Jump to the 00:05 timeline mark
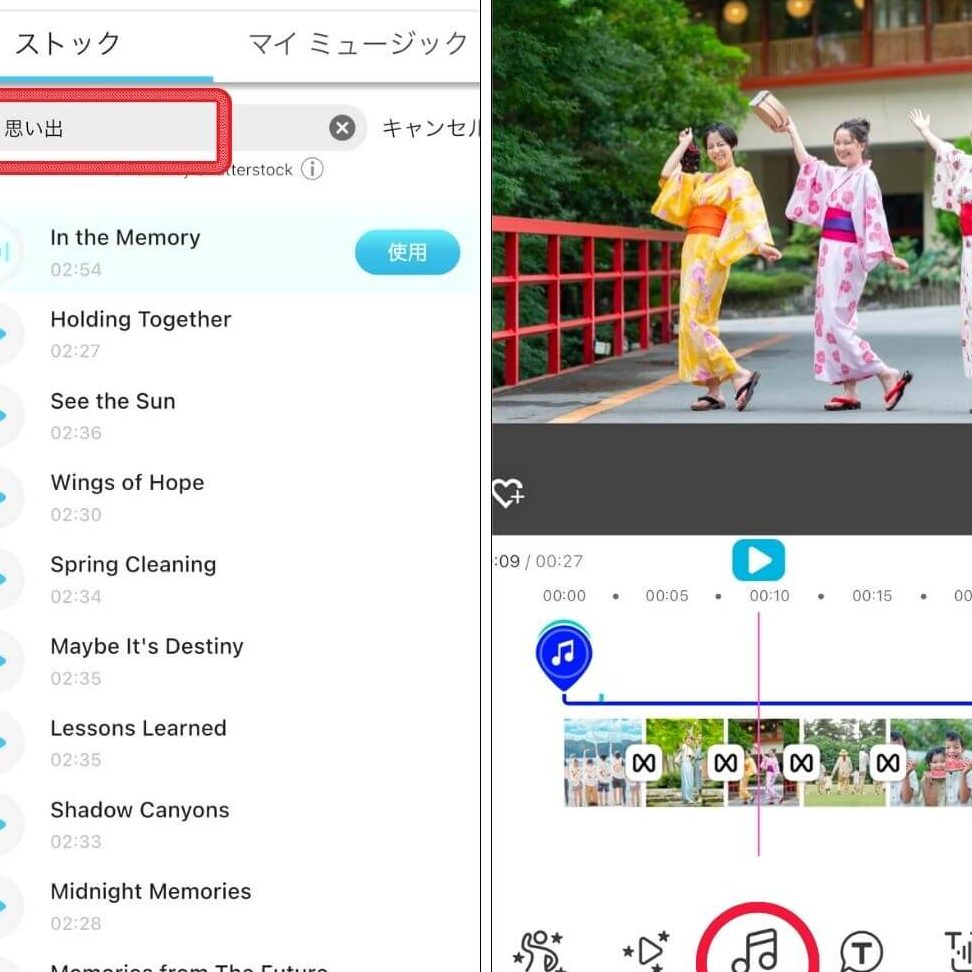972x972 pixels. [x=666, y=596]
